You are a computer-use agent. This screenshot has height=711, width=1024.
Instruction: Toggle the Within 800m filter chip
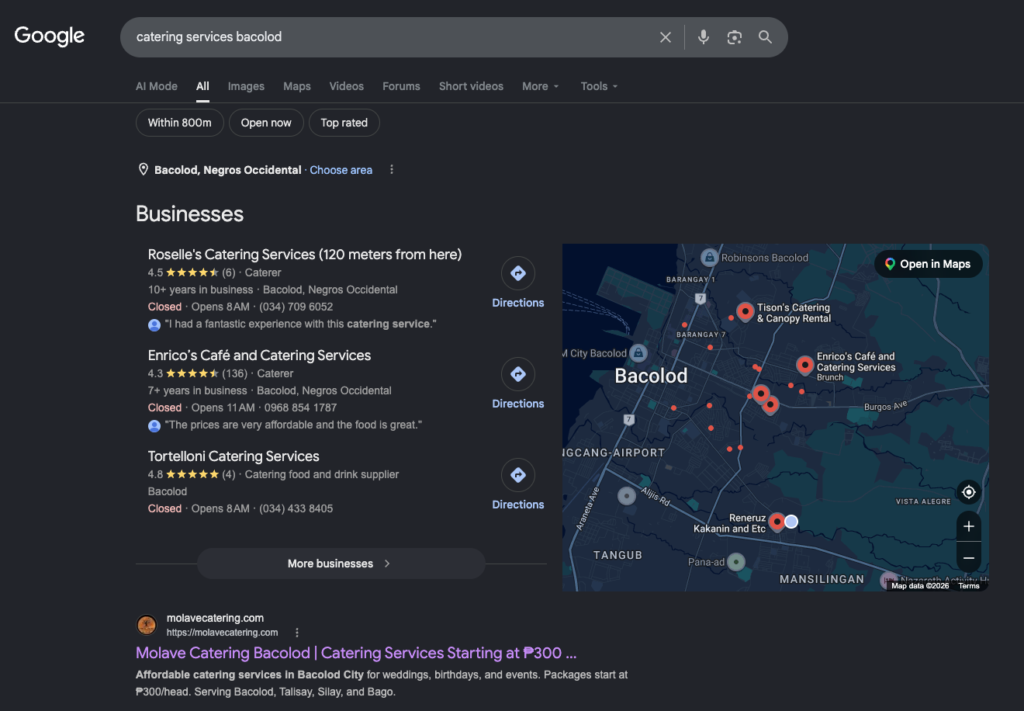pyautogui.click(x=180, y=123)
